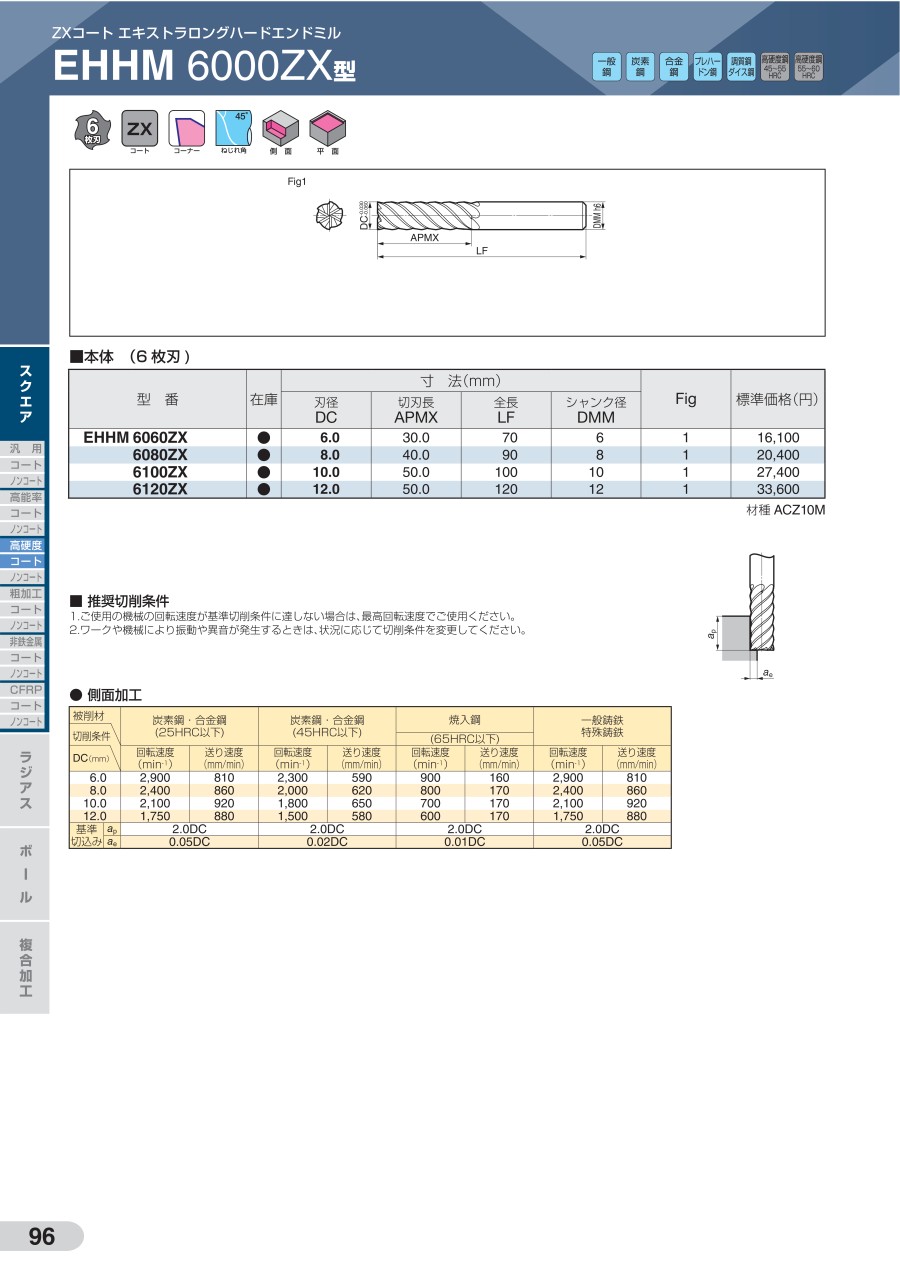
Task: Click CFRP in the side index
Action: click(25, 689)
